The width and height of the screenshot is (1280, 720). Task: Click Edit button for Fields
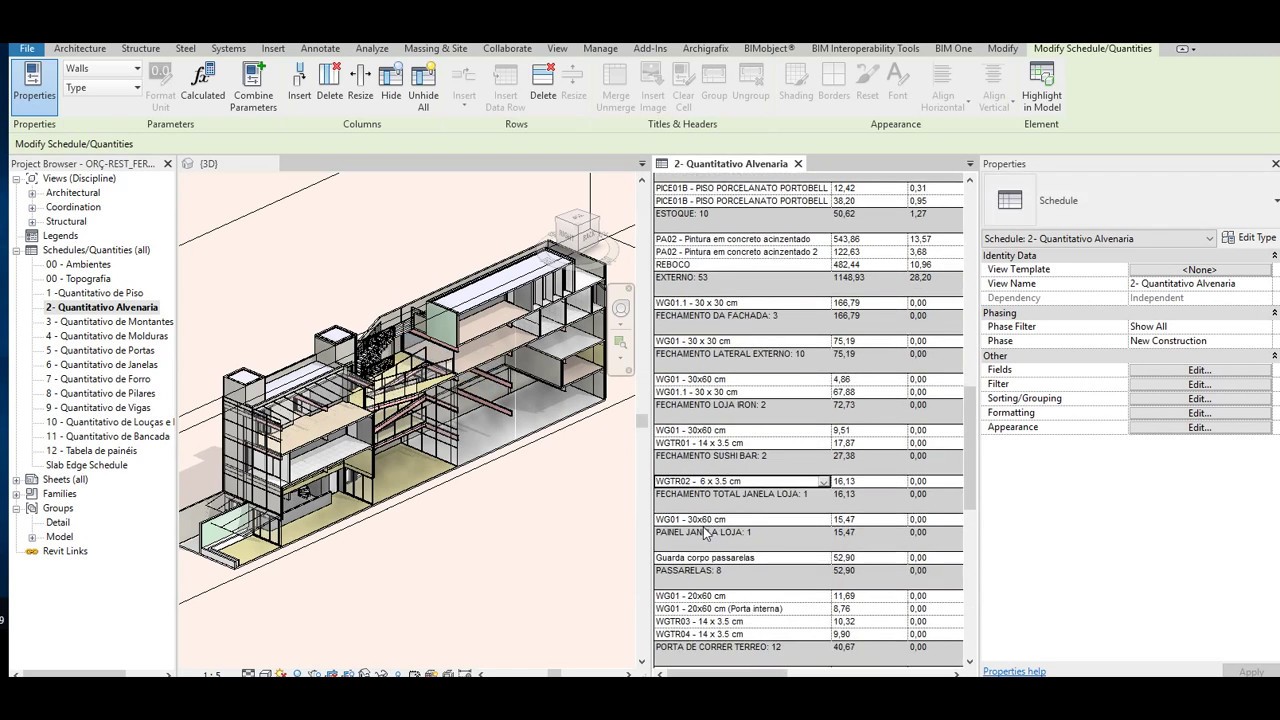tap(1199, 370)
